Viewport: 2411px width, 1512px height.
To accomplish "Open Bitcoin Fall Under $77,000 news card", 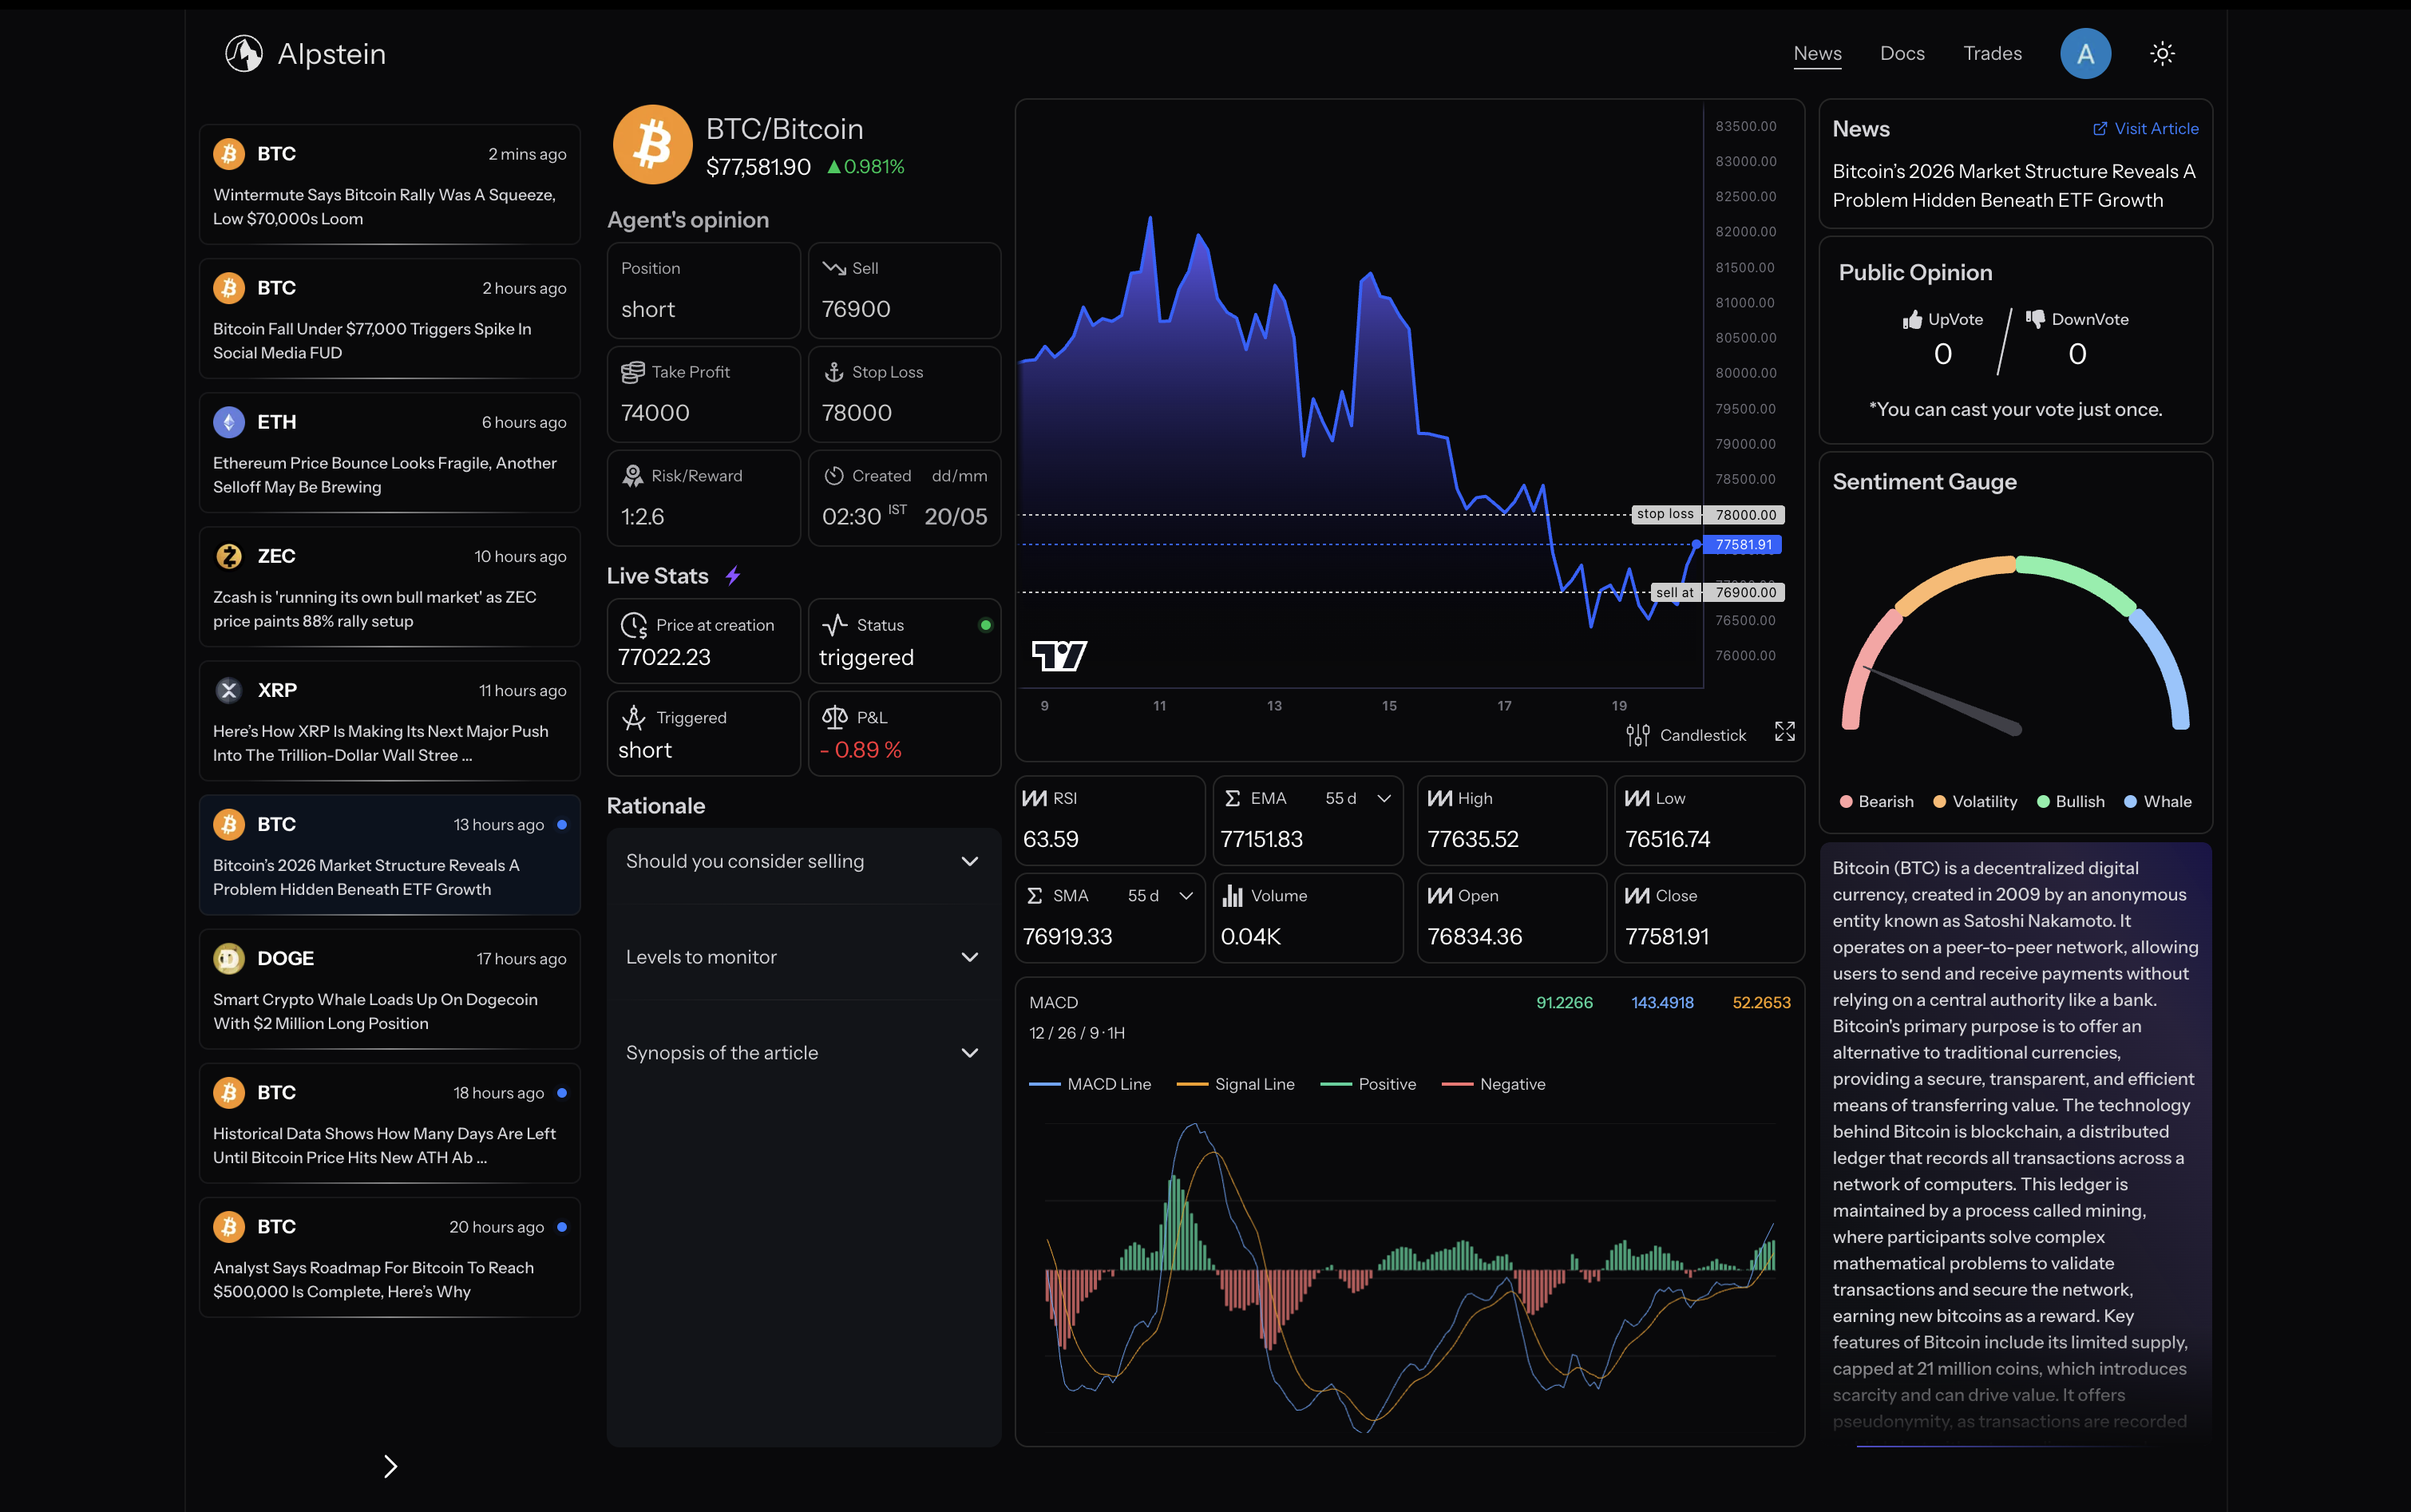I will point(389,319).
